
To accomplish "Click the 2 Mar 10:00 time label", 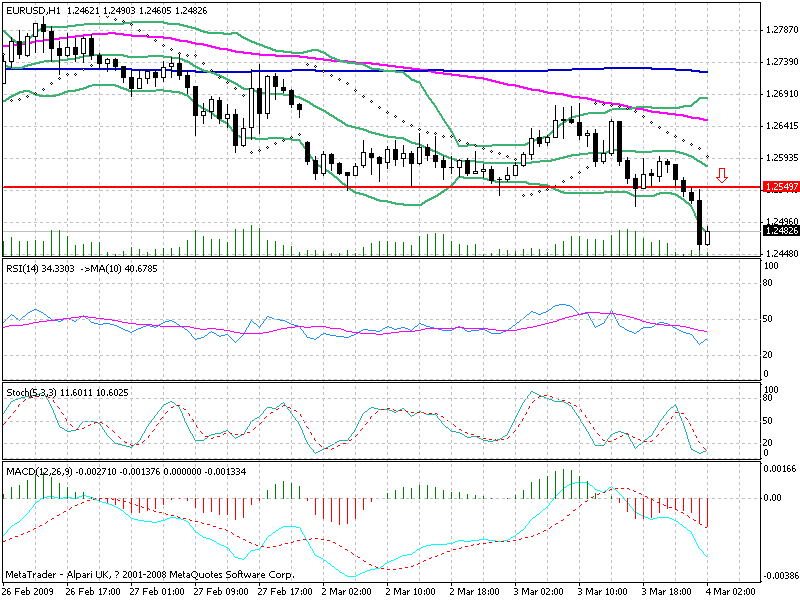I will 411,592.
